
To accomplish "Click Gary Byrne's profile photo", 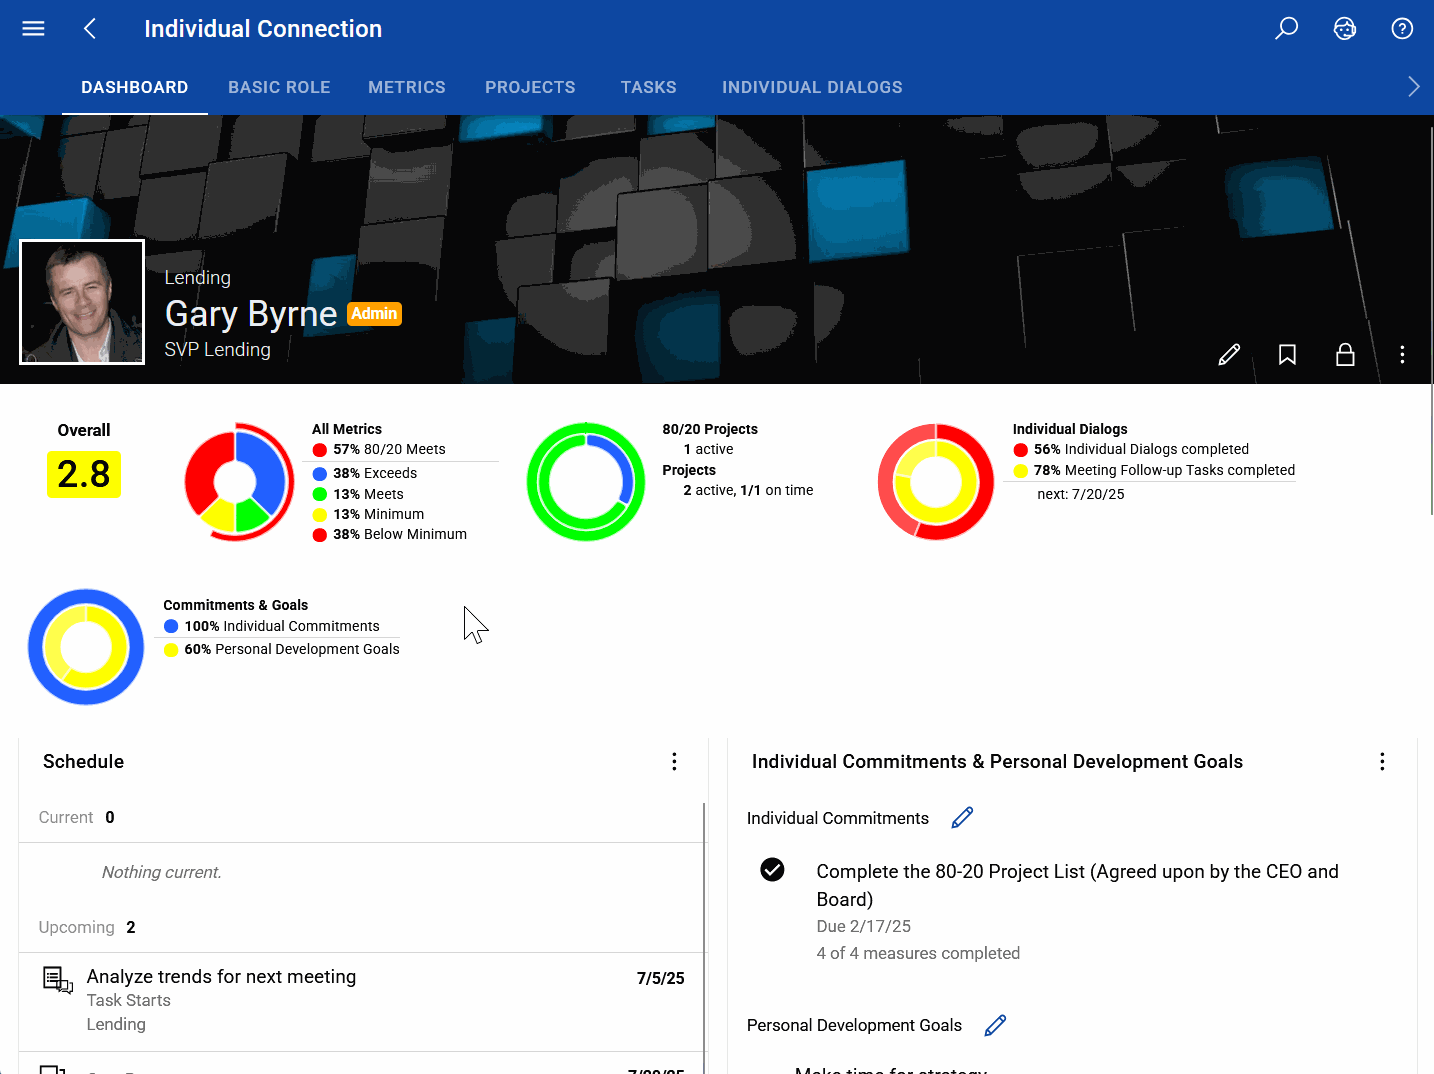I will click(81, 302).
